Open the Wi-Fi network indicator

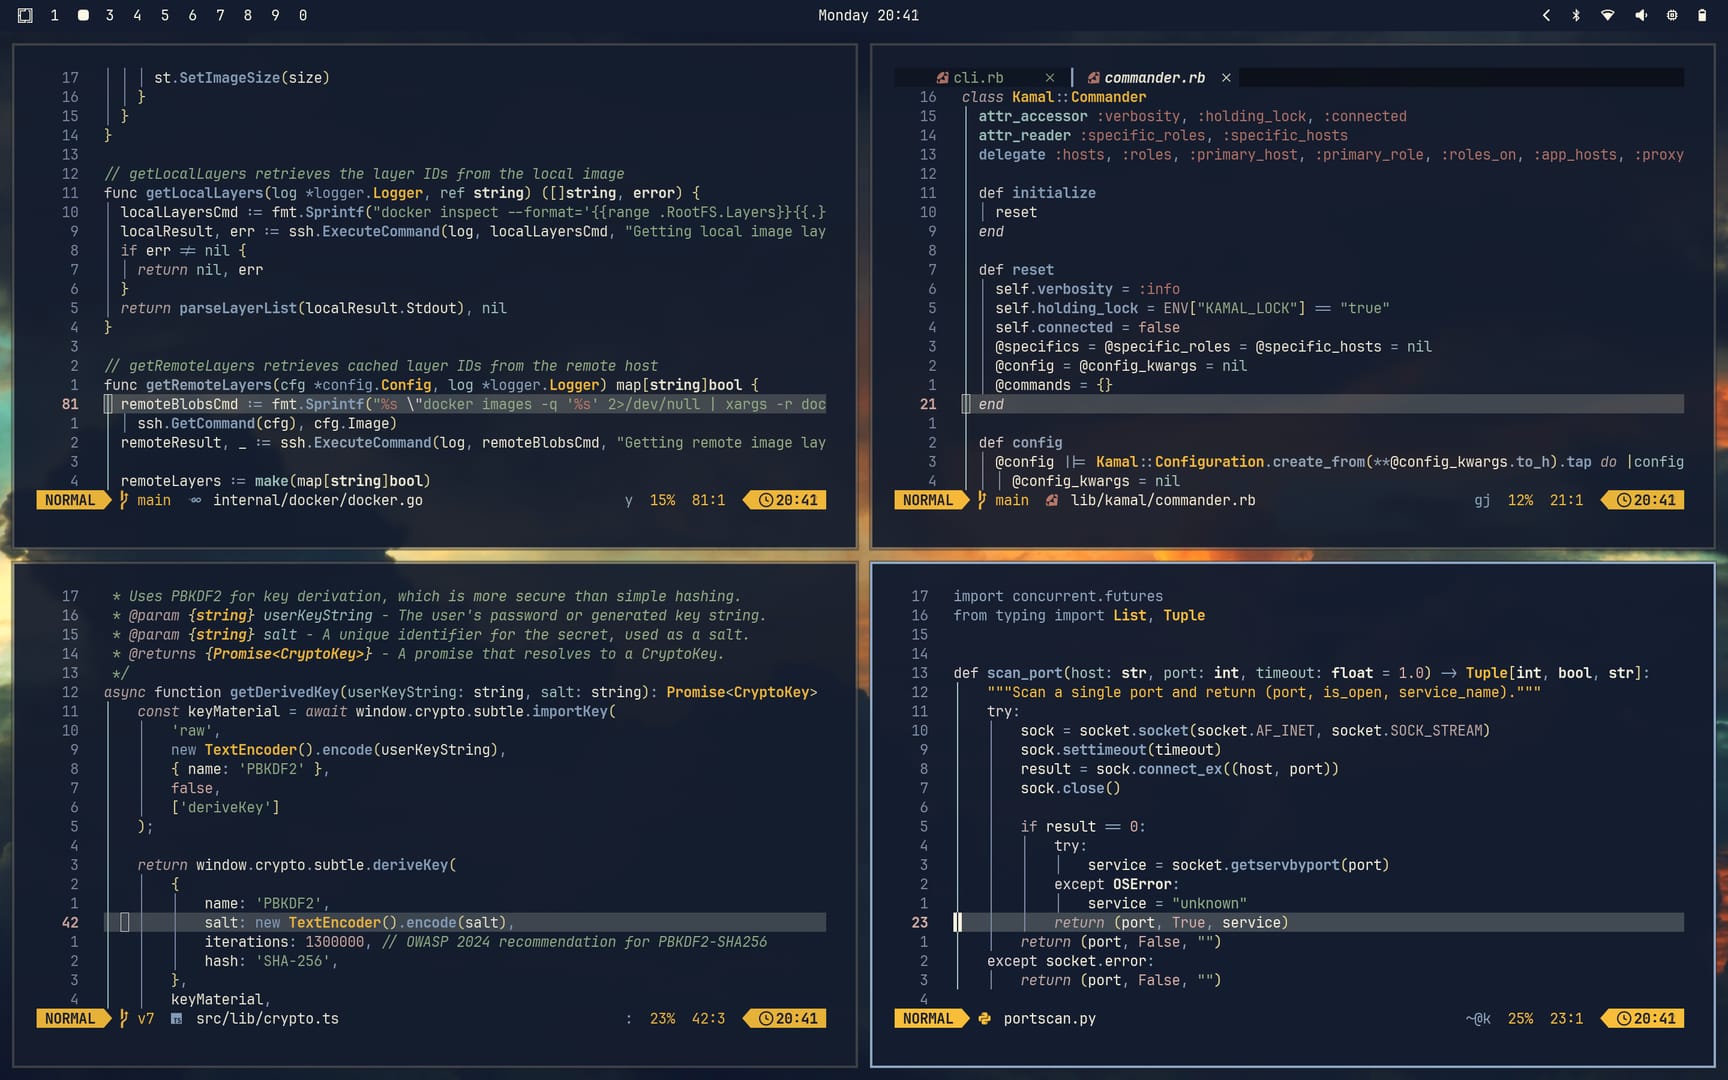(x=1607, y=15)
